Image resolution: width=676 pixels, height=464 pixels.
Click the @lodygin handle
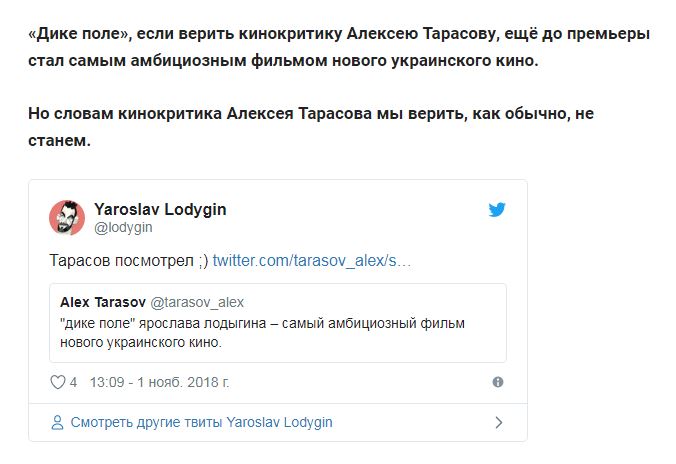pos(123,227)
